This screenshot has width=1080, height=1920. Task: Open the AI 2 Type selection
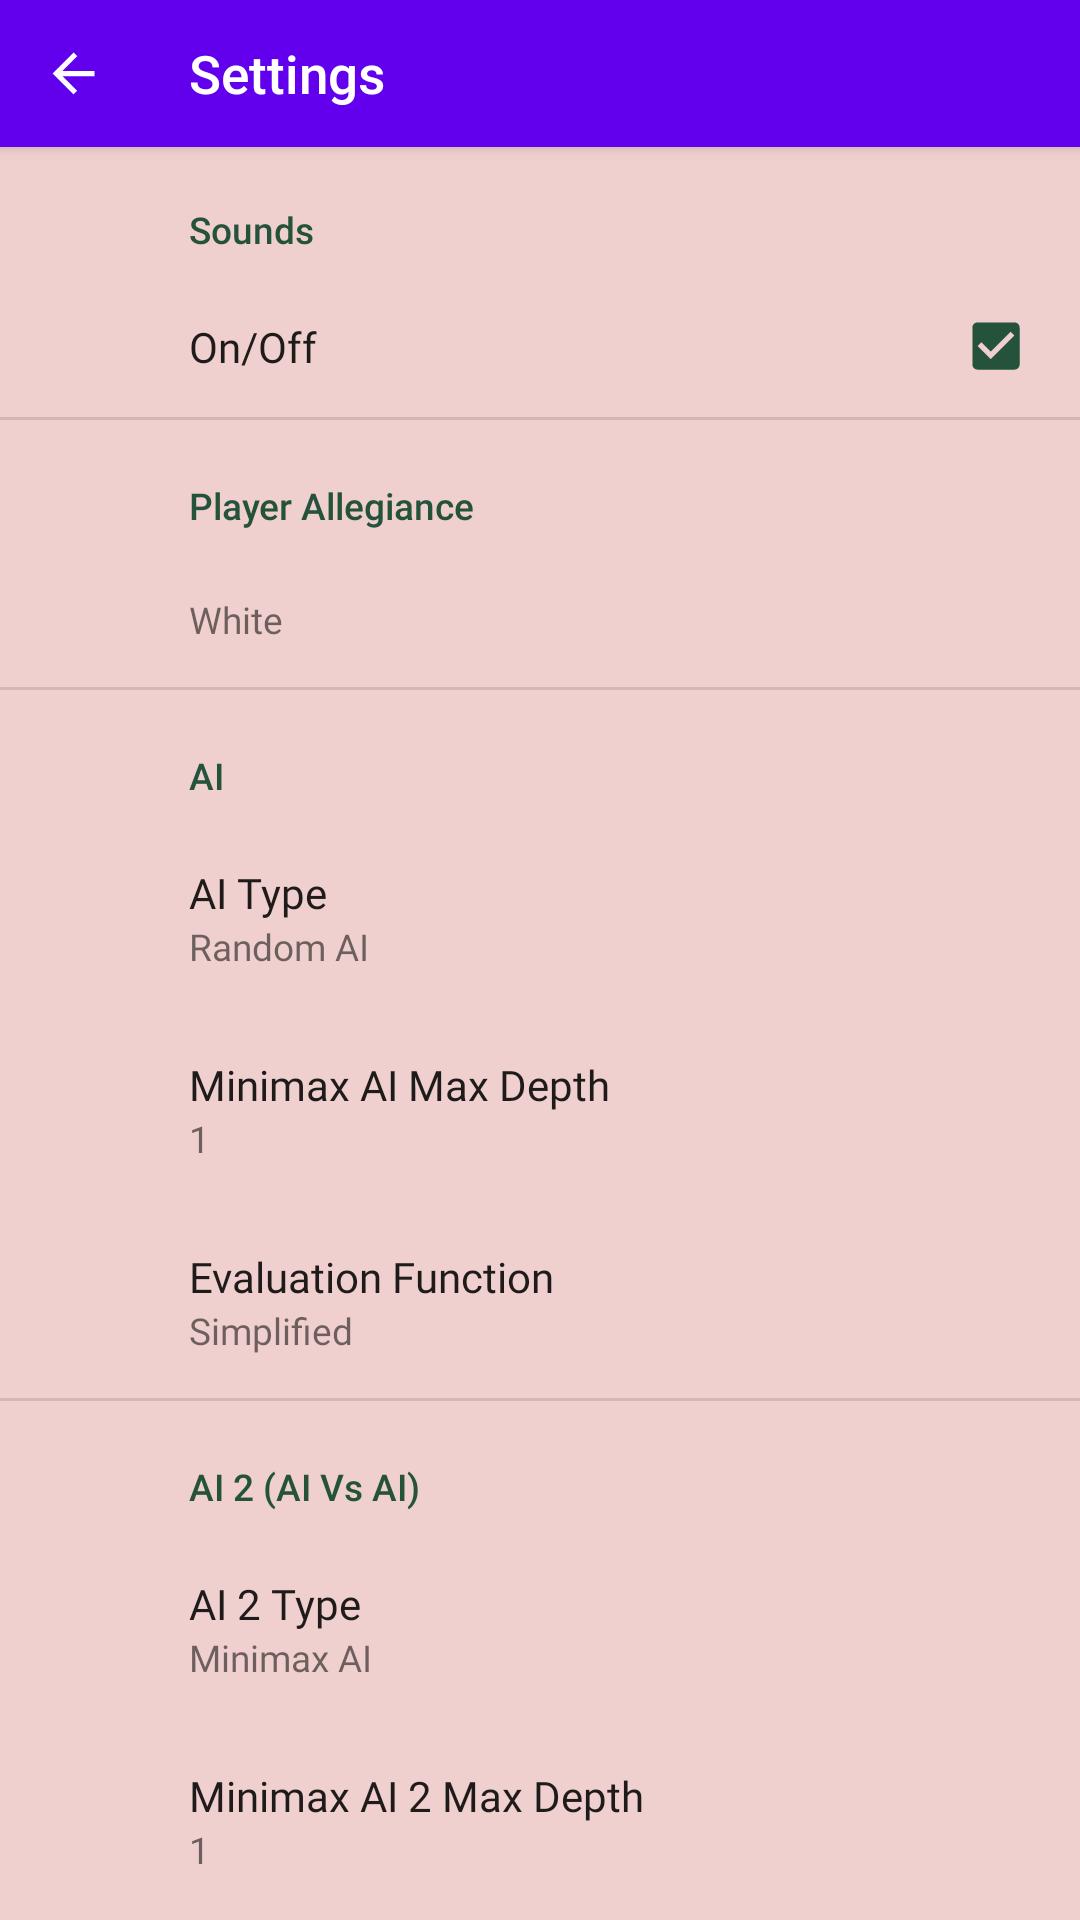click(x=540, y=1631)
